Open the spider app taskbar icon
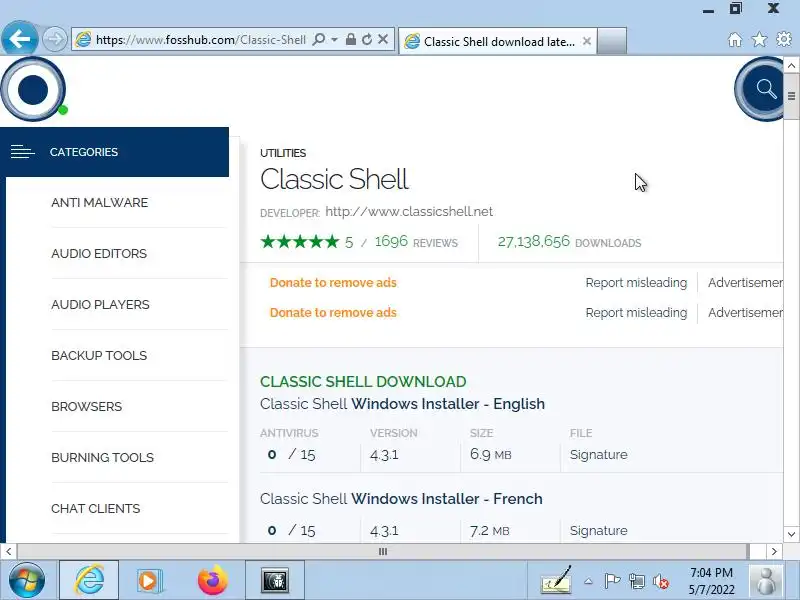Screen dimensions: 800x600 (275, 580)
